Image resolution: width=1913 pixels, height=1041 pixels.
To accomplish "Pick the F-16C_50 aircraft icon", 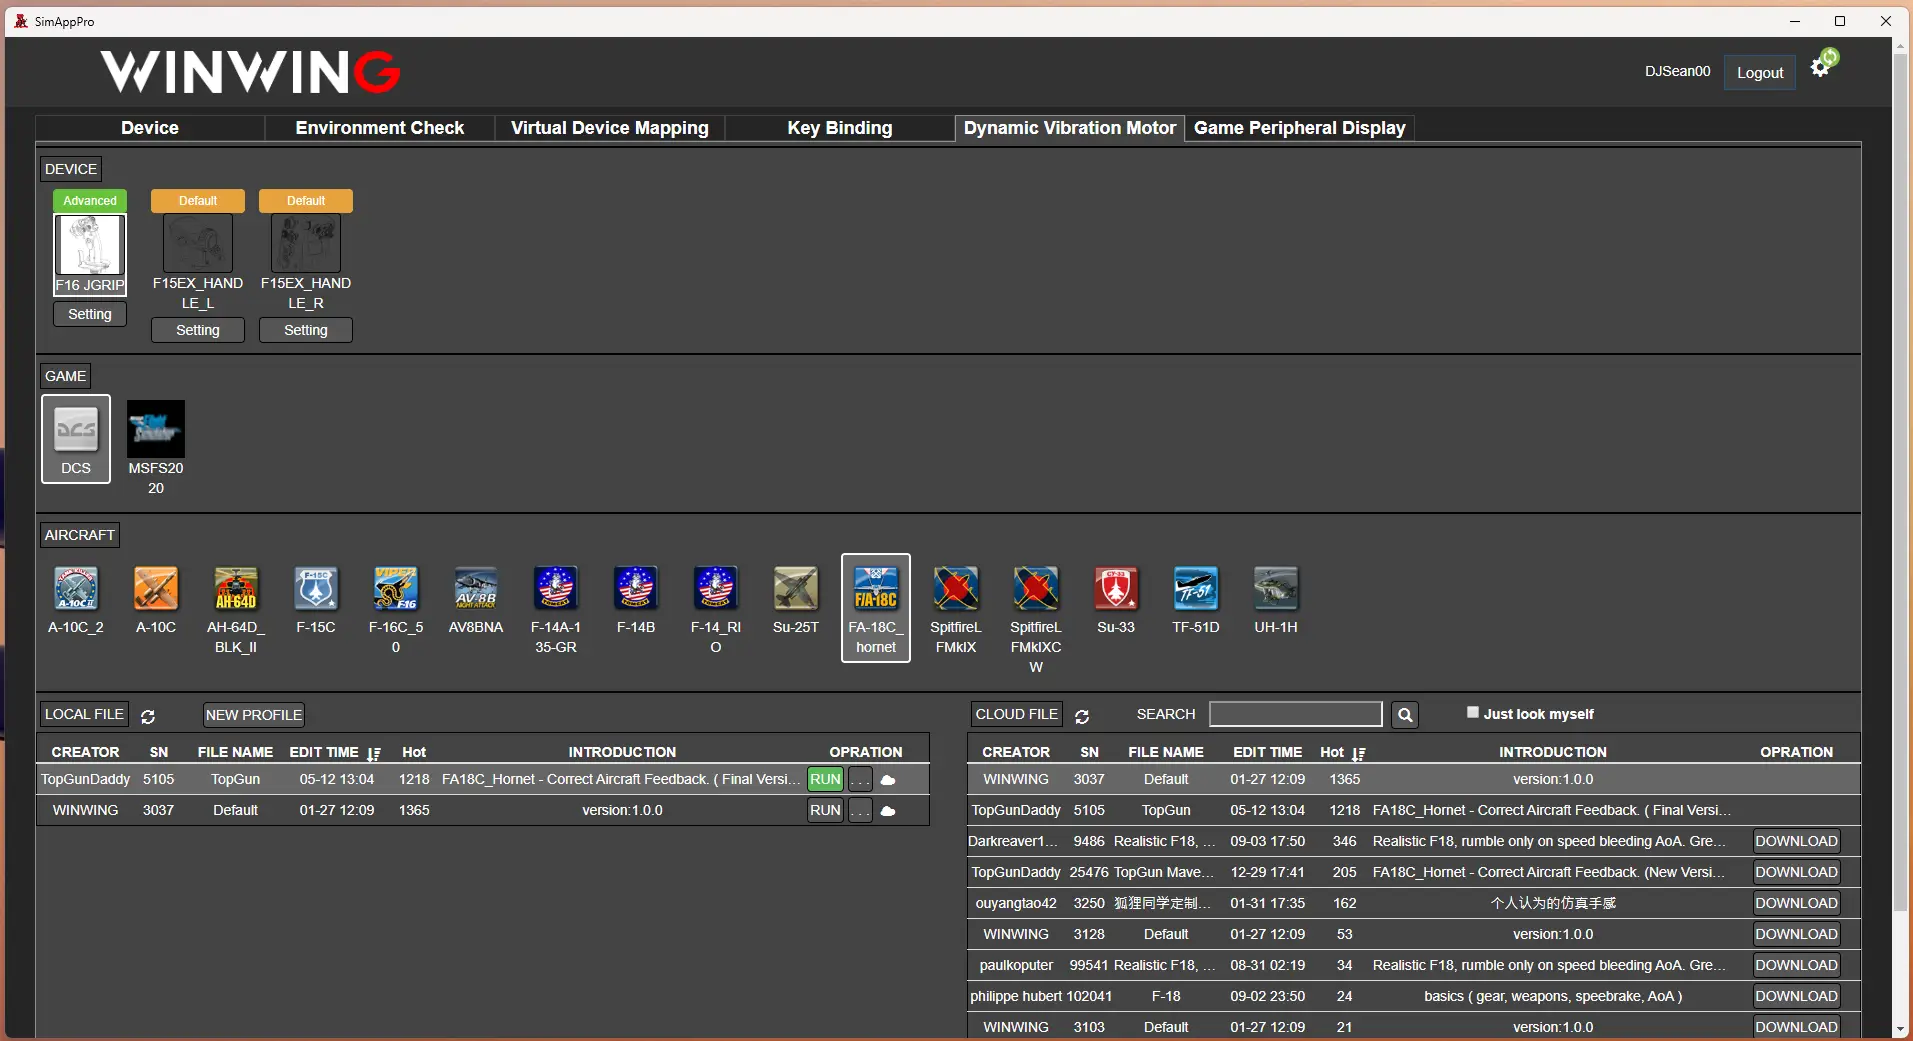I will 396,589.
